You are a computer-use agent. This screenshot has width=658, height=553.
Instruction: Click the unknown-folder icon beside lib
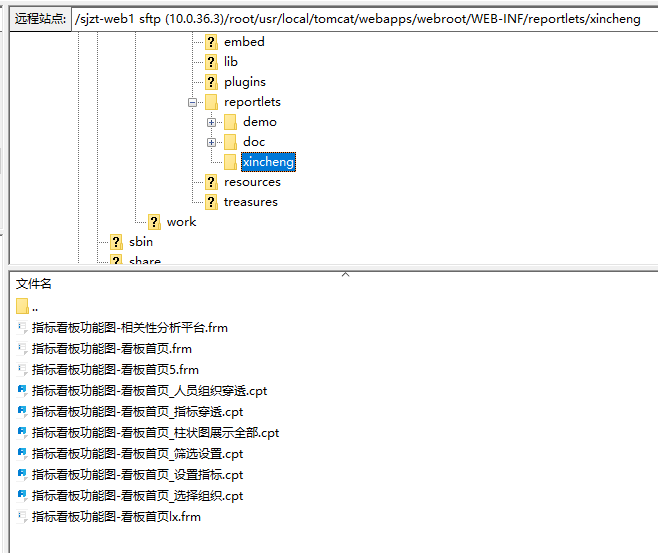coord(211,62)
